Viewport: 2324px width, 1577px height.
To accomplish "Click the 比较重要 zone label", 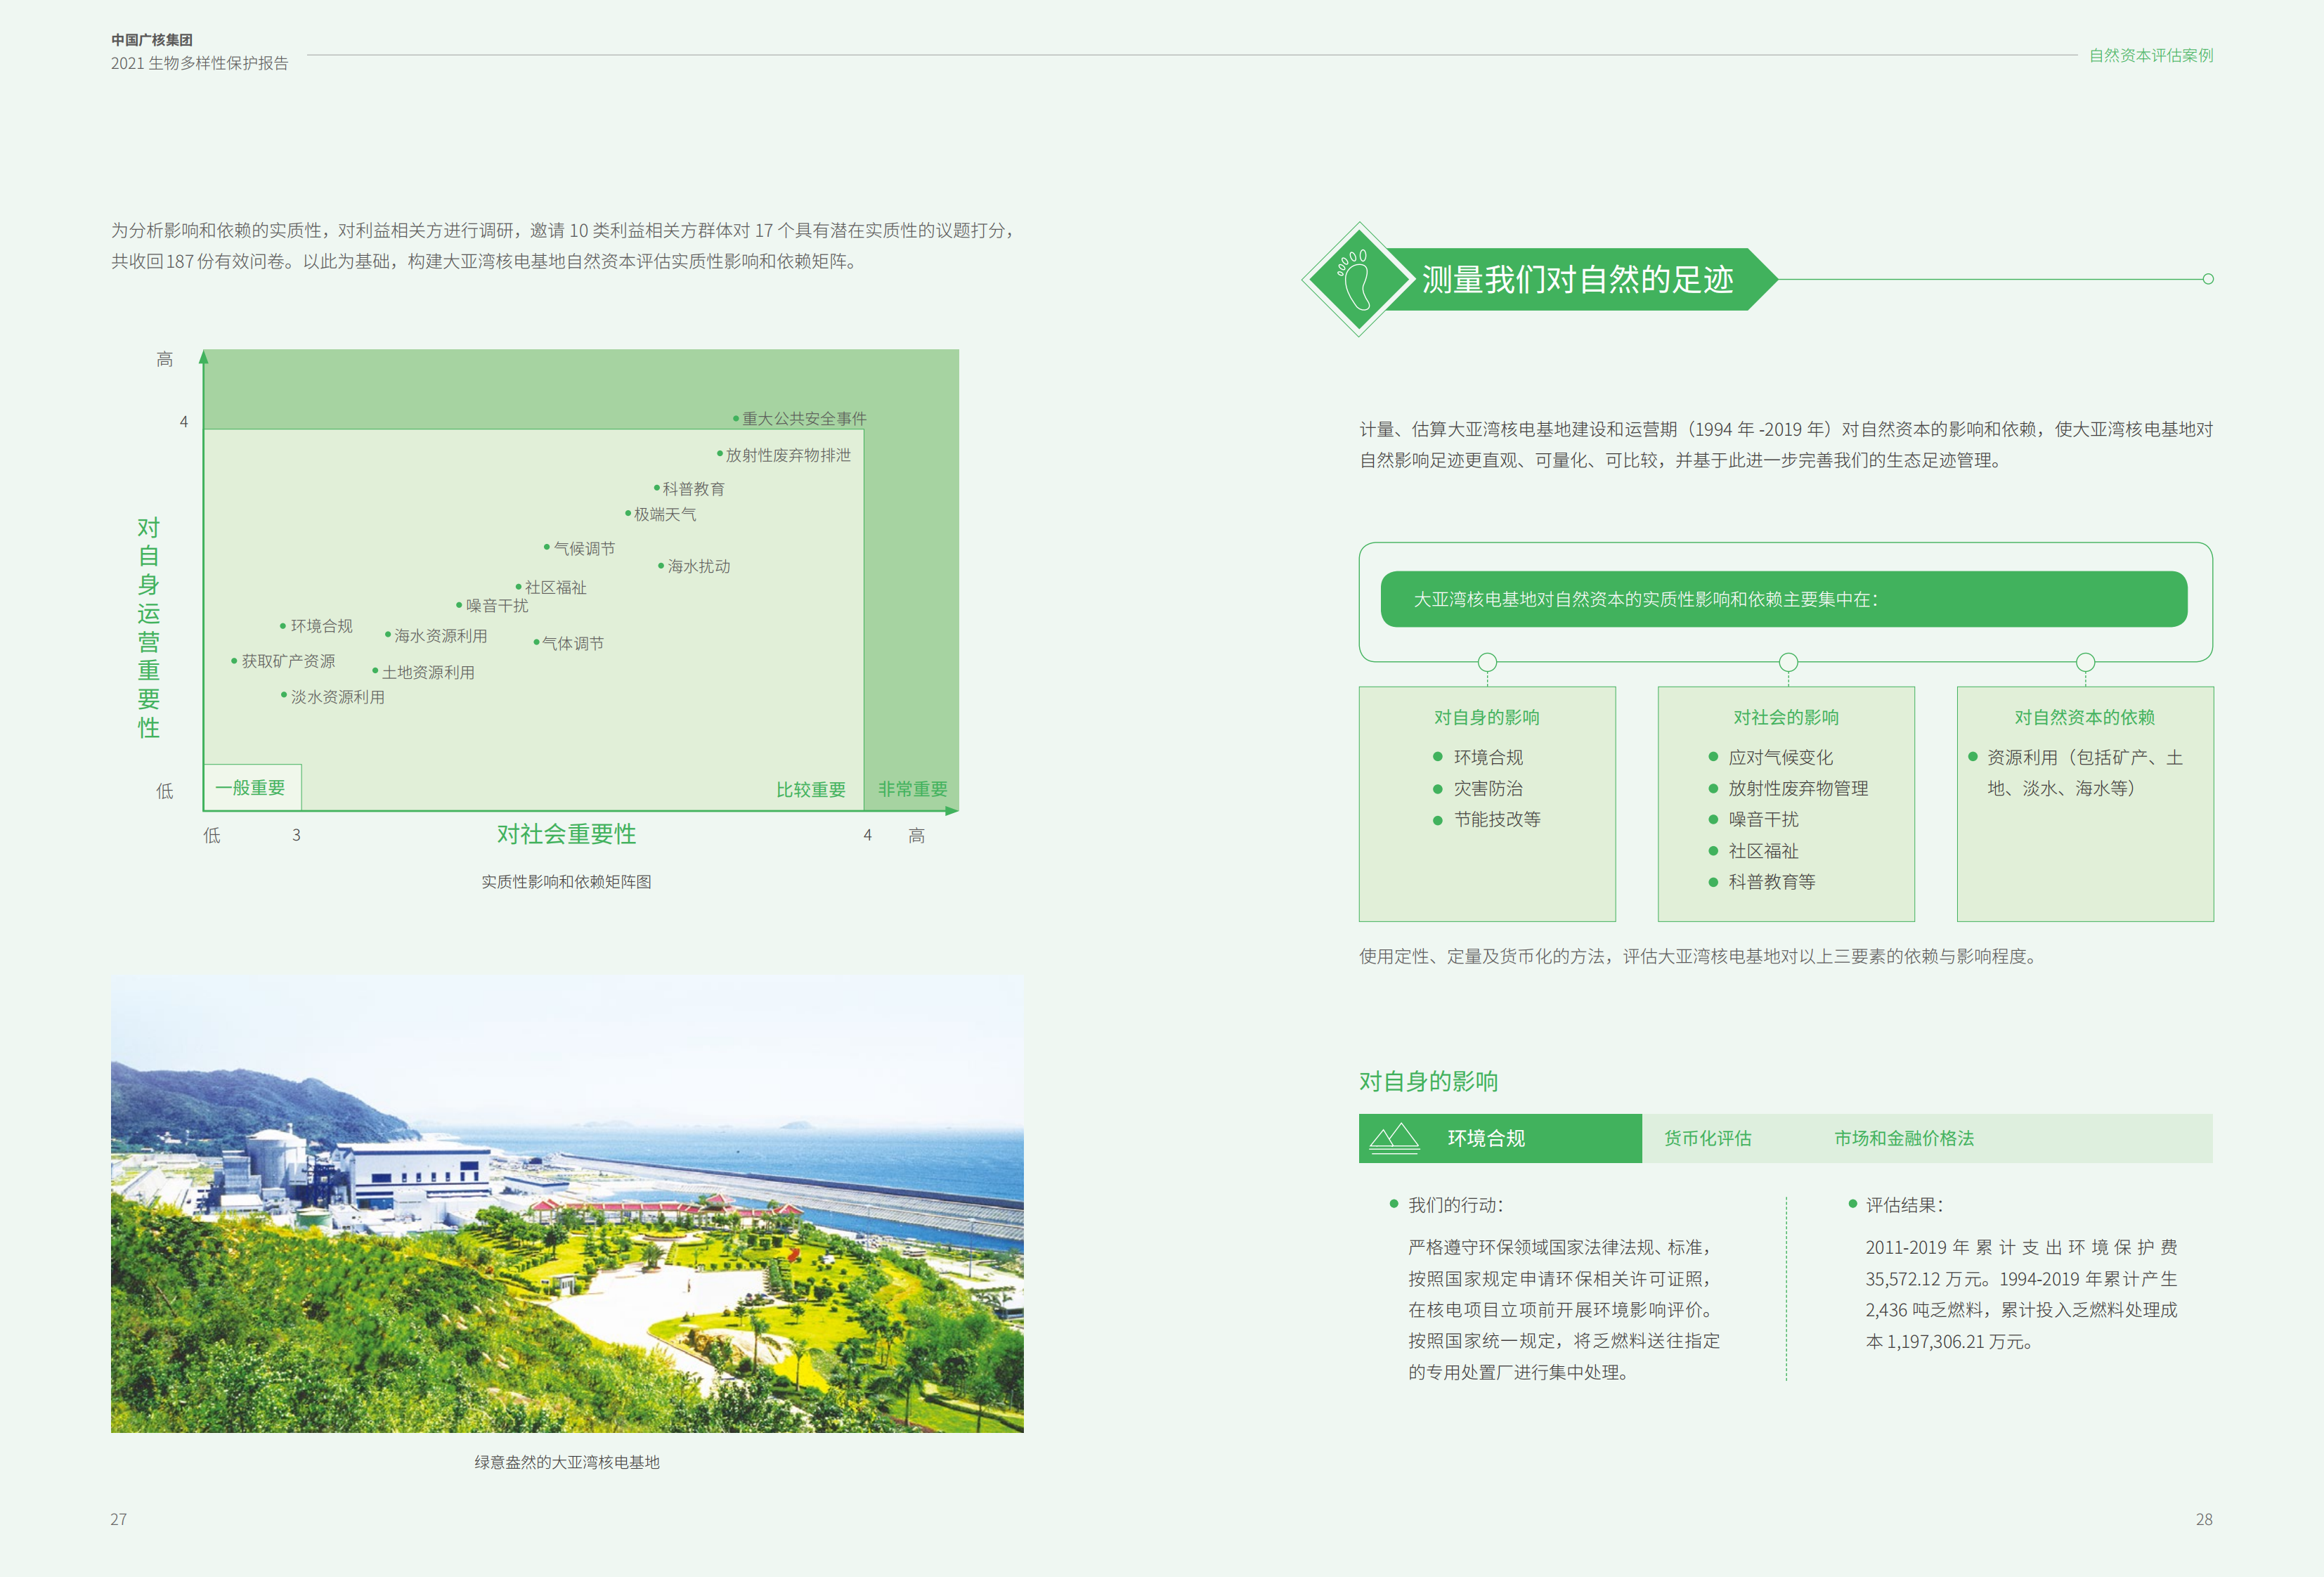I will point(811,790).
